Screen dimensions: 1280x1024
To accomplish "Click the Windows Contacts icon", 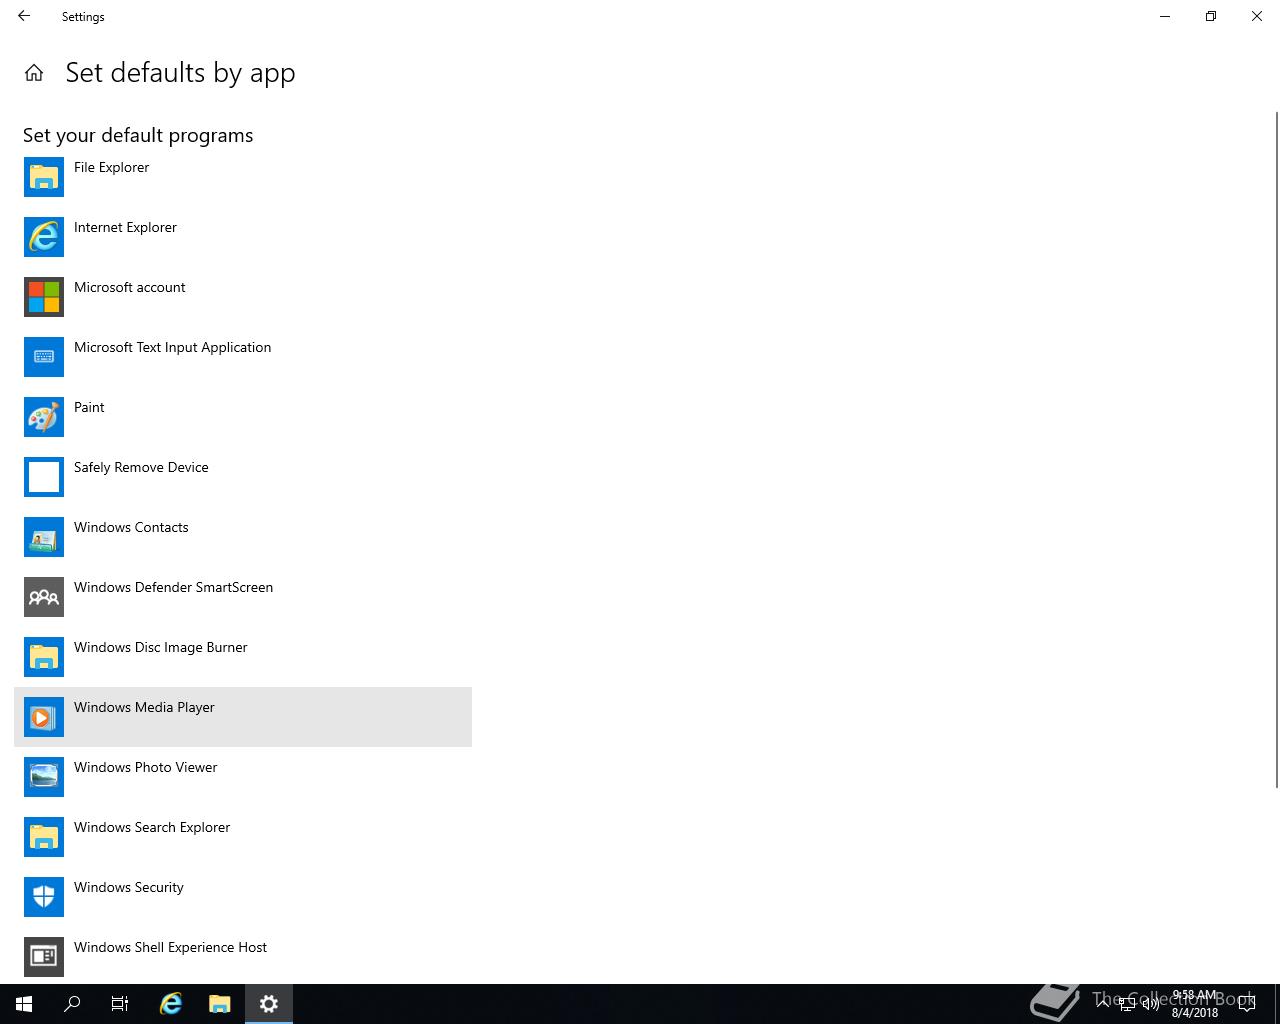I will coord(44,537).
